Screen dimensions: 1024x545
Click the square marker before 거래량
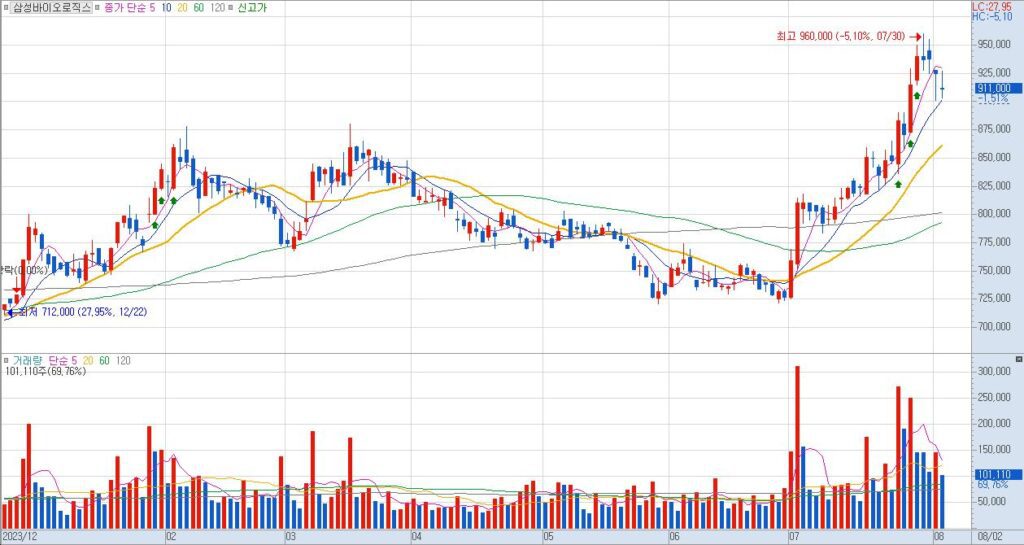point(6,360)
